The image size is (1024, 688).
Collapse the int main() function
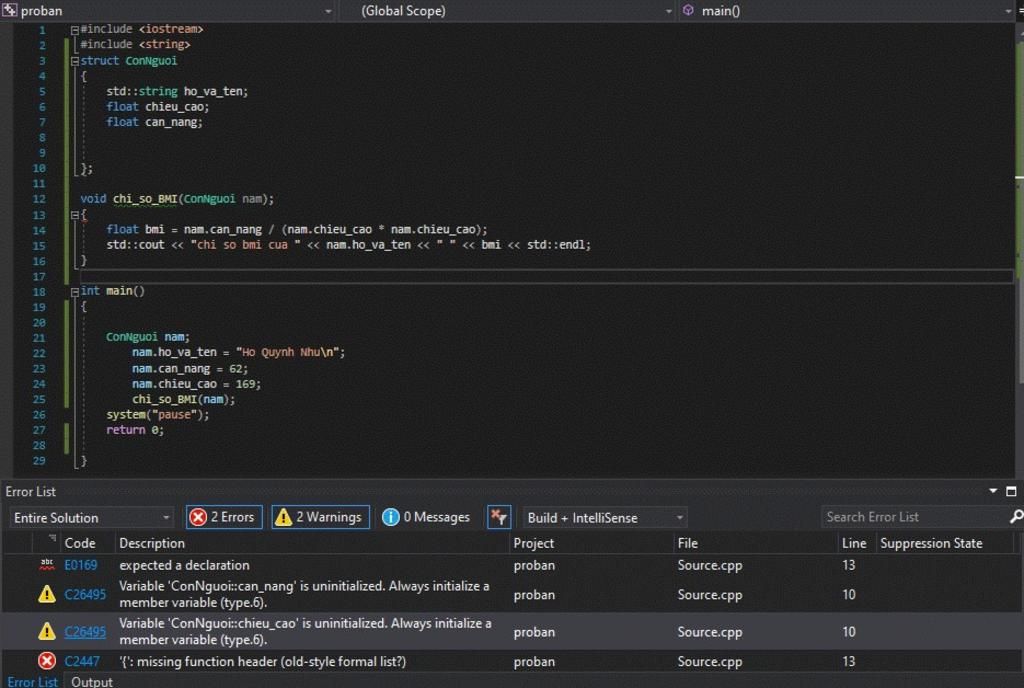tap(74, 292)
